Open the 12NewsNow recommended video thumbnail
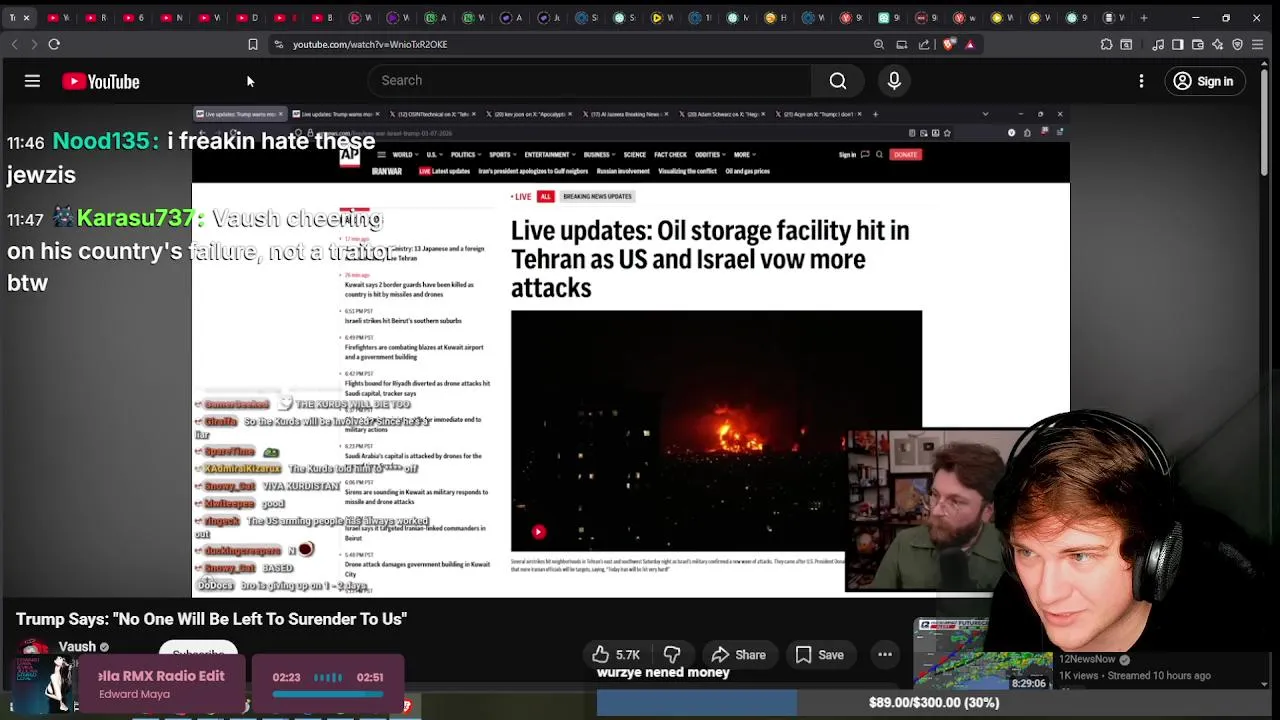Image resolution: width=1280 pixels, height=720 pixels. tap(984, 655)
